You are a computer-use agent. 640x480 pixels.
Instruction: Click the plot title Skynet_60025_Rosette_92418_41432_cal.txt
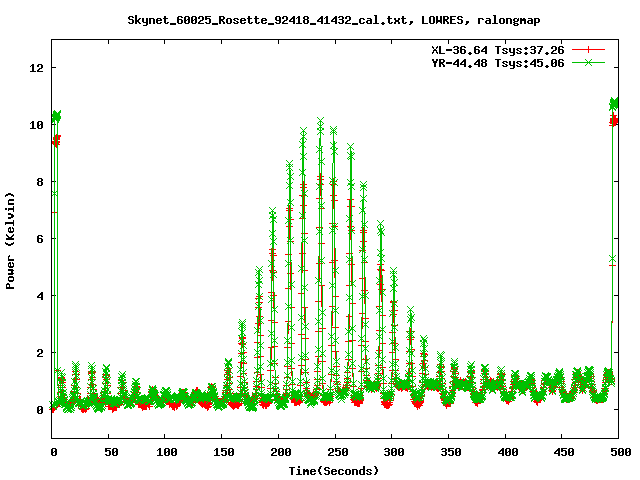tap(334, 20)
